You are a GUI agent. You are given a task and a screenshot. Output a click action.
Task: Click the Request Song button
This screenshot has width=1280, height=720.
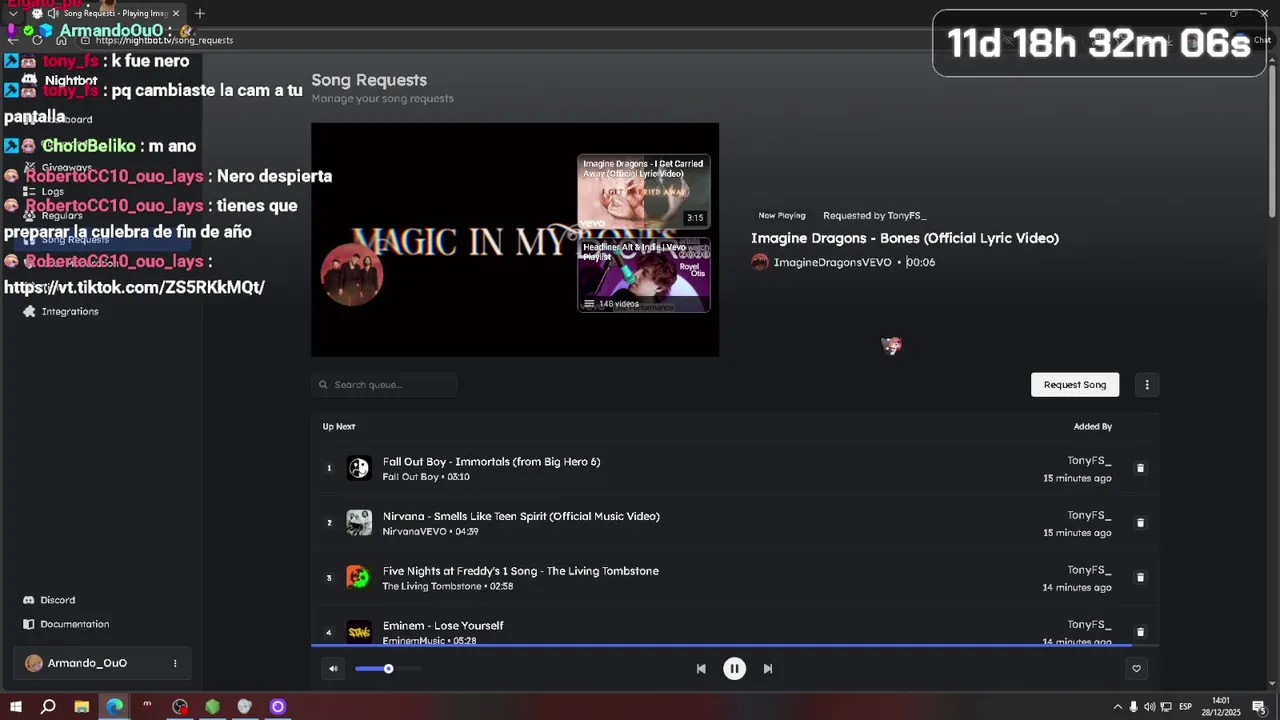(x=1075, y=385)
